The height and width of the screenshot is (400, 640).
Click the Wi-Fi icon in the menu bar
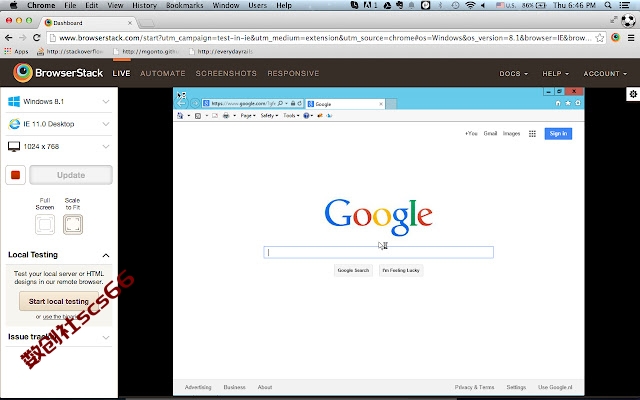470,5
